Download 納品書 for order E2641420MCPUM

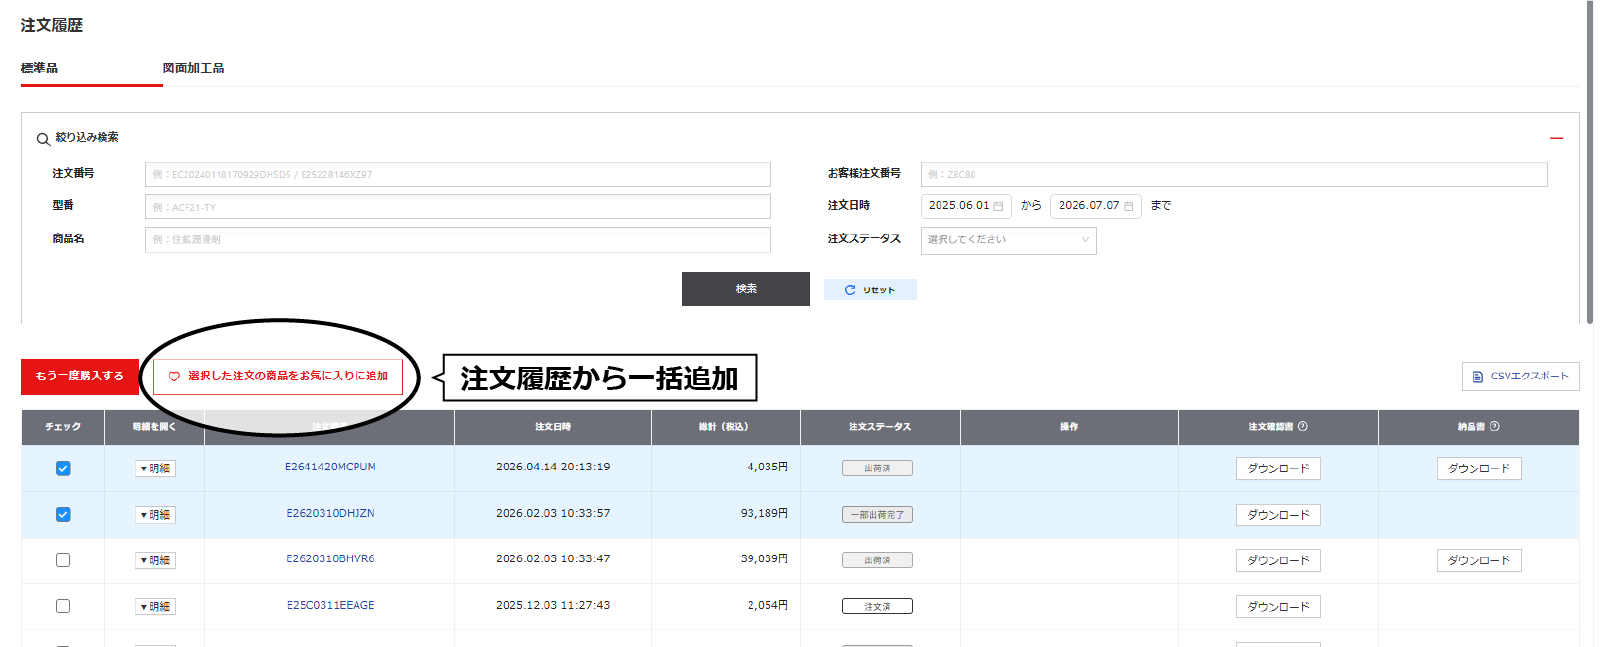(1479, 468)
